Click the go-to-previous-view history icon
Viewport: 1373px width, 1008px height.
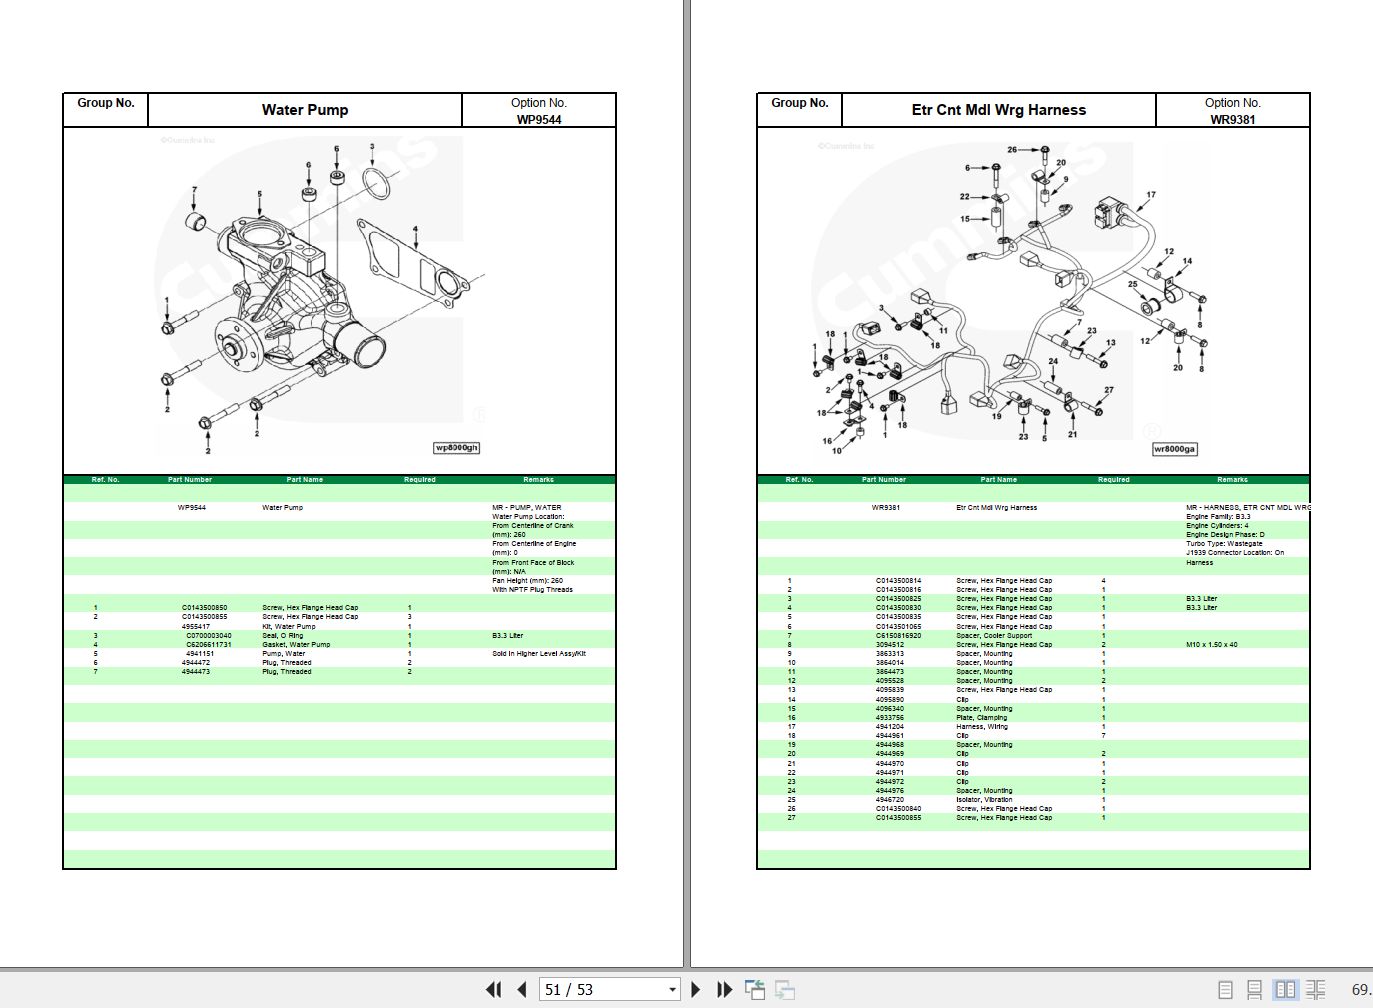point(753,989)
